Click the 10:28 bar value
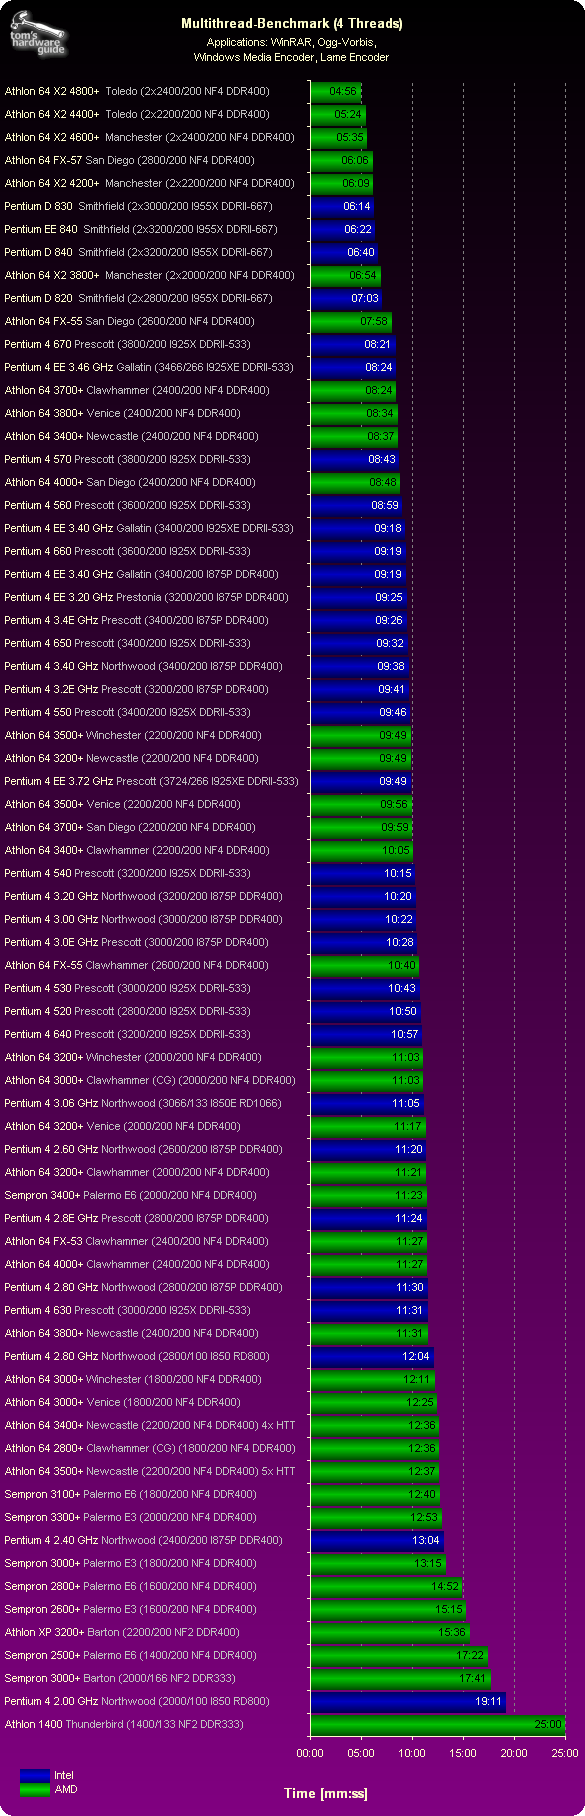Screen dimensions: 585x1816 tap(400, 942)
